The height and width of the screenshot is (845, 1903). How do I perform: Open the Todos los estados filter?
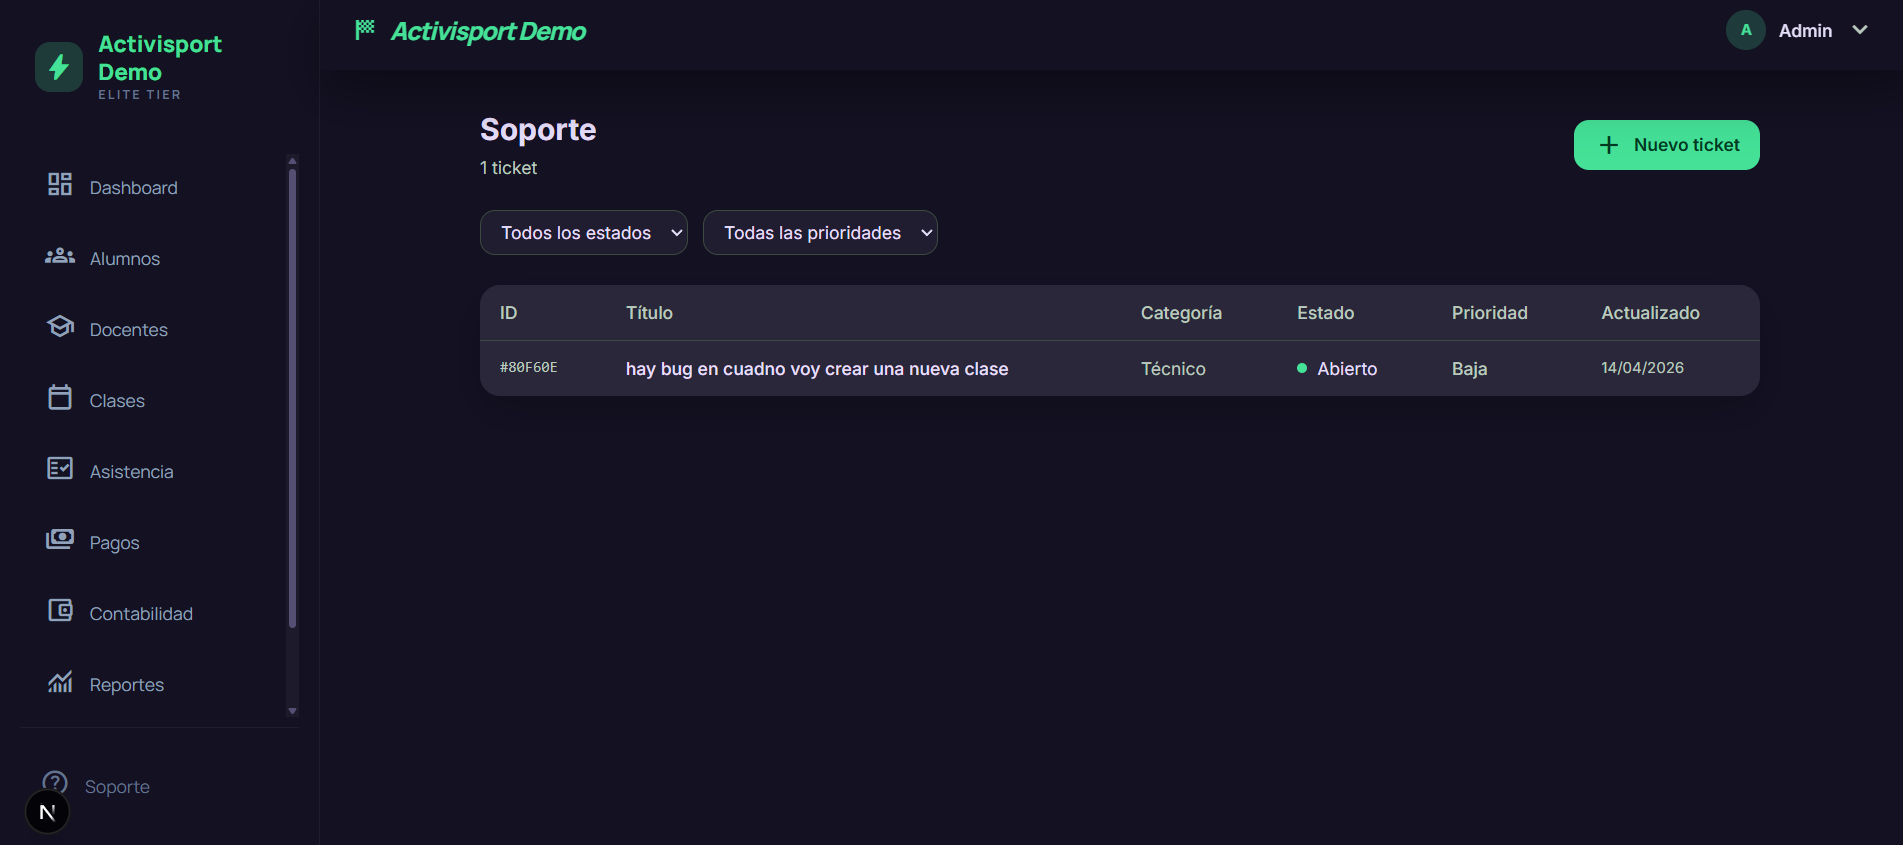point(584,232)
